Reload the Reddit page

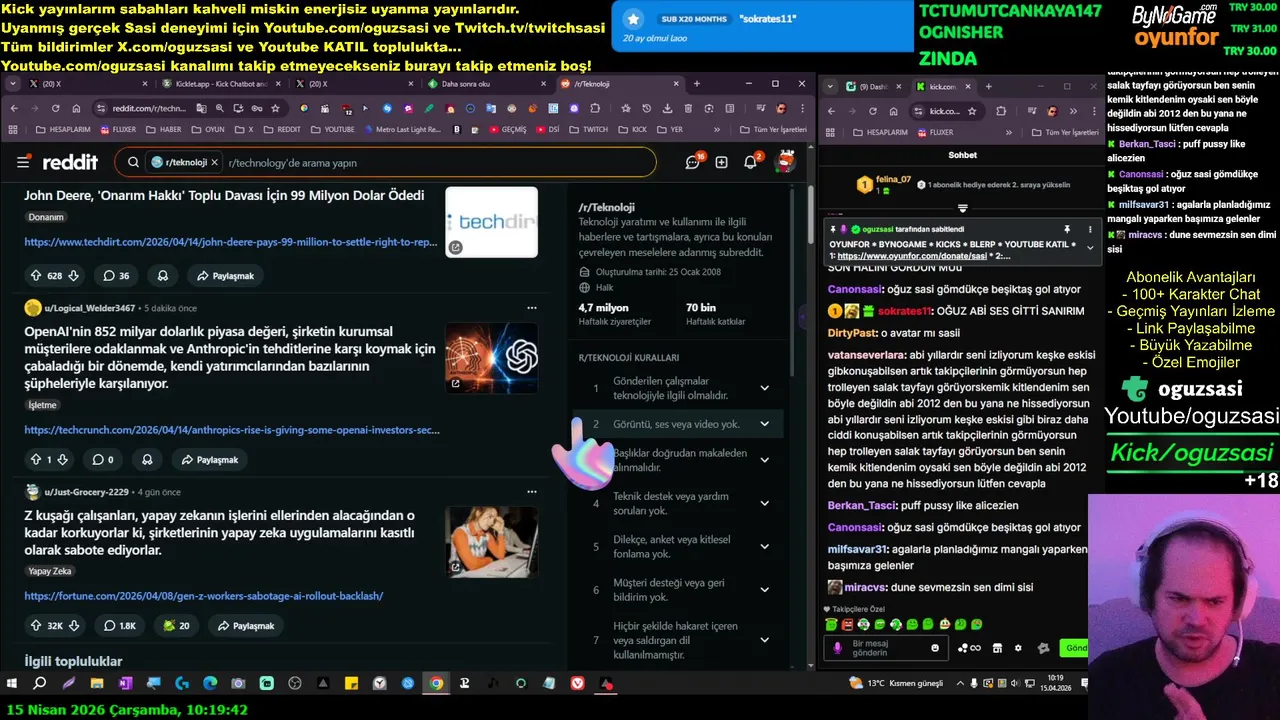coord(56,108)
